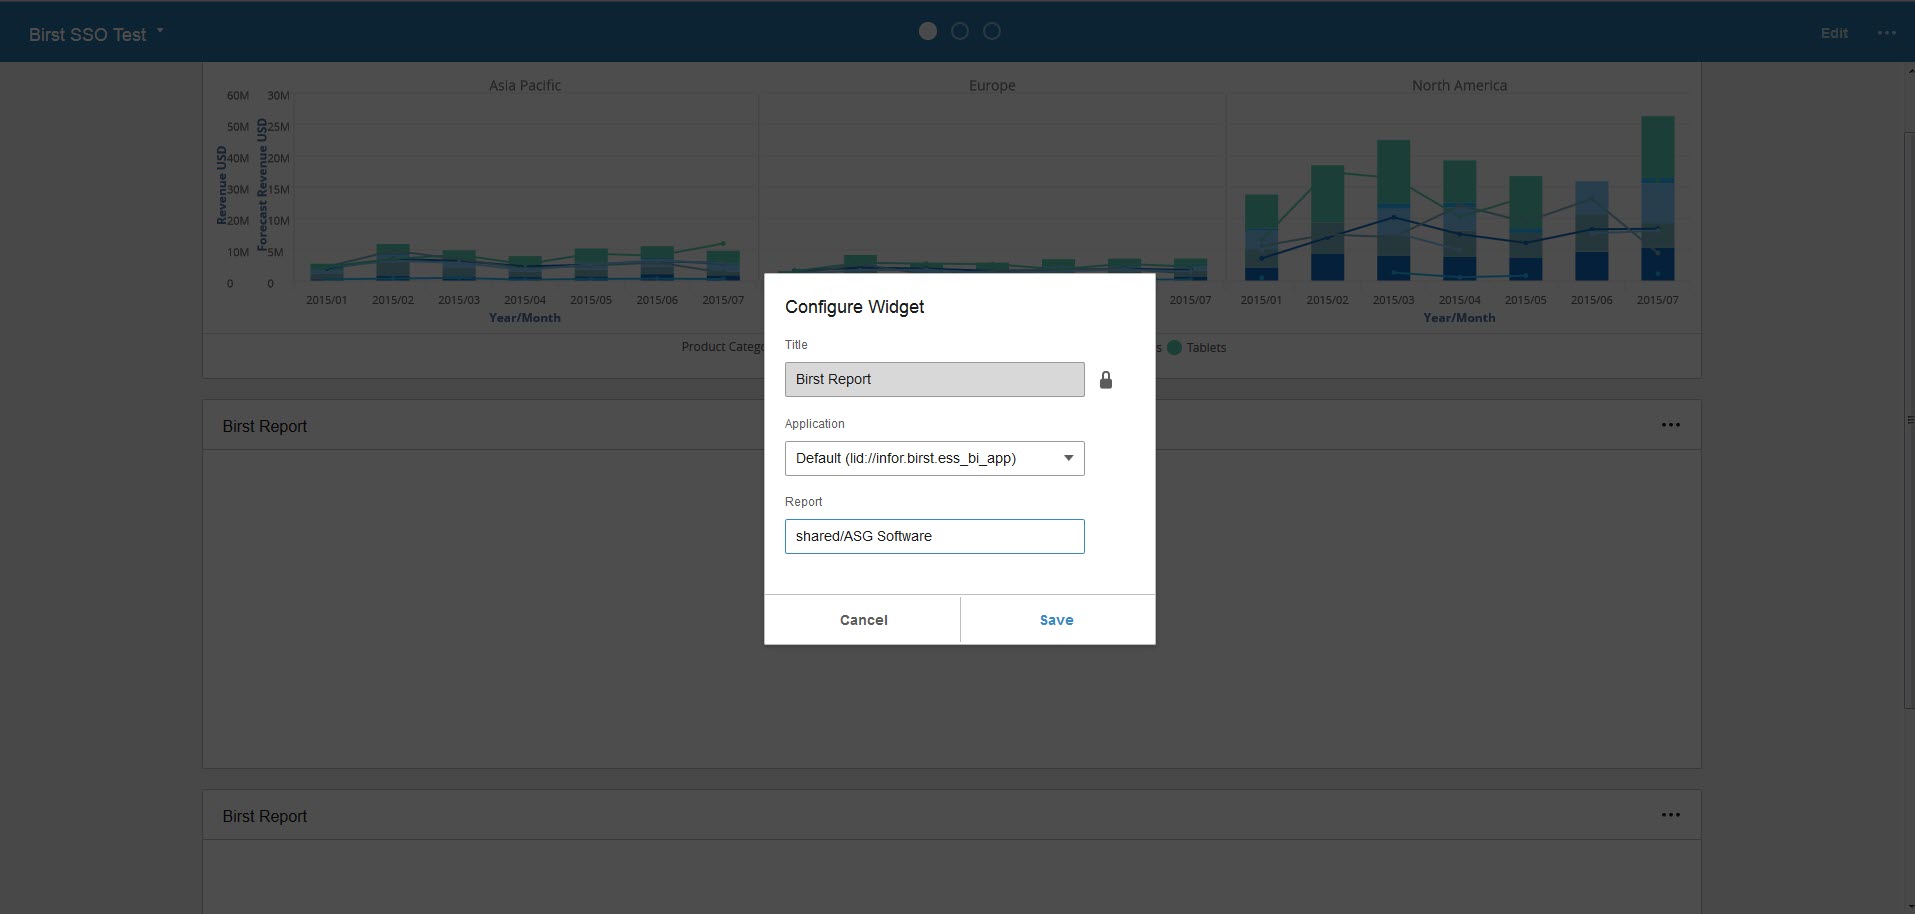
Task: Click Edit in the top header
Action: click(x=1834, y=33)
